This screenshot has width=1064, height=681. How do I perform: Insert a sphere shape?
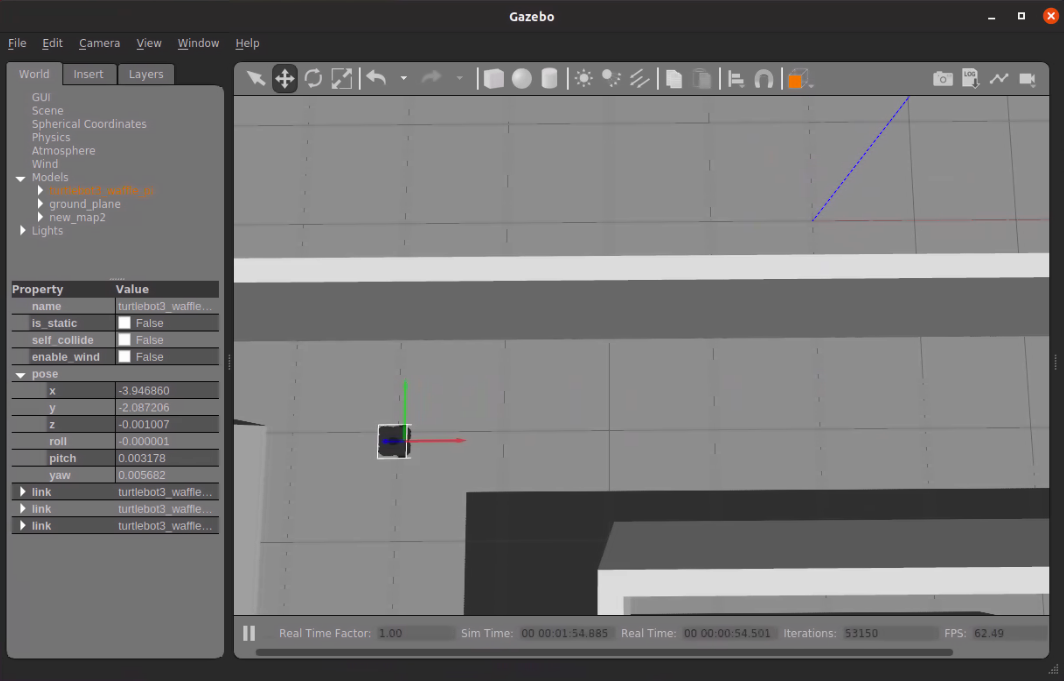tap(522, 79)
